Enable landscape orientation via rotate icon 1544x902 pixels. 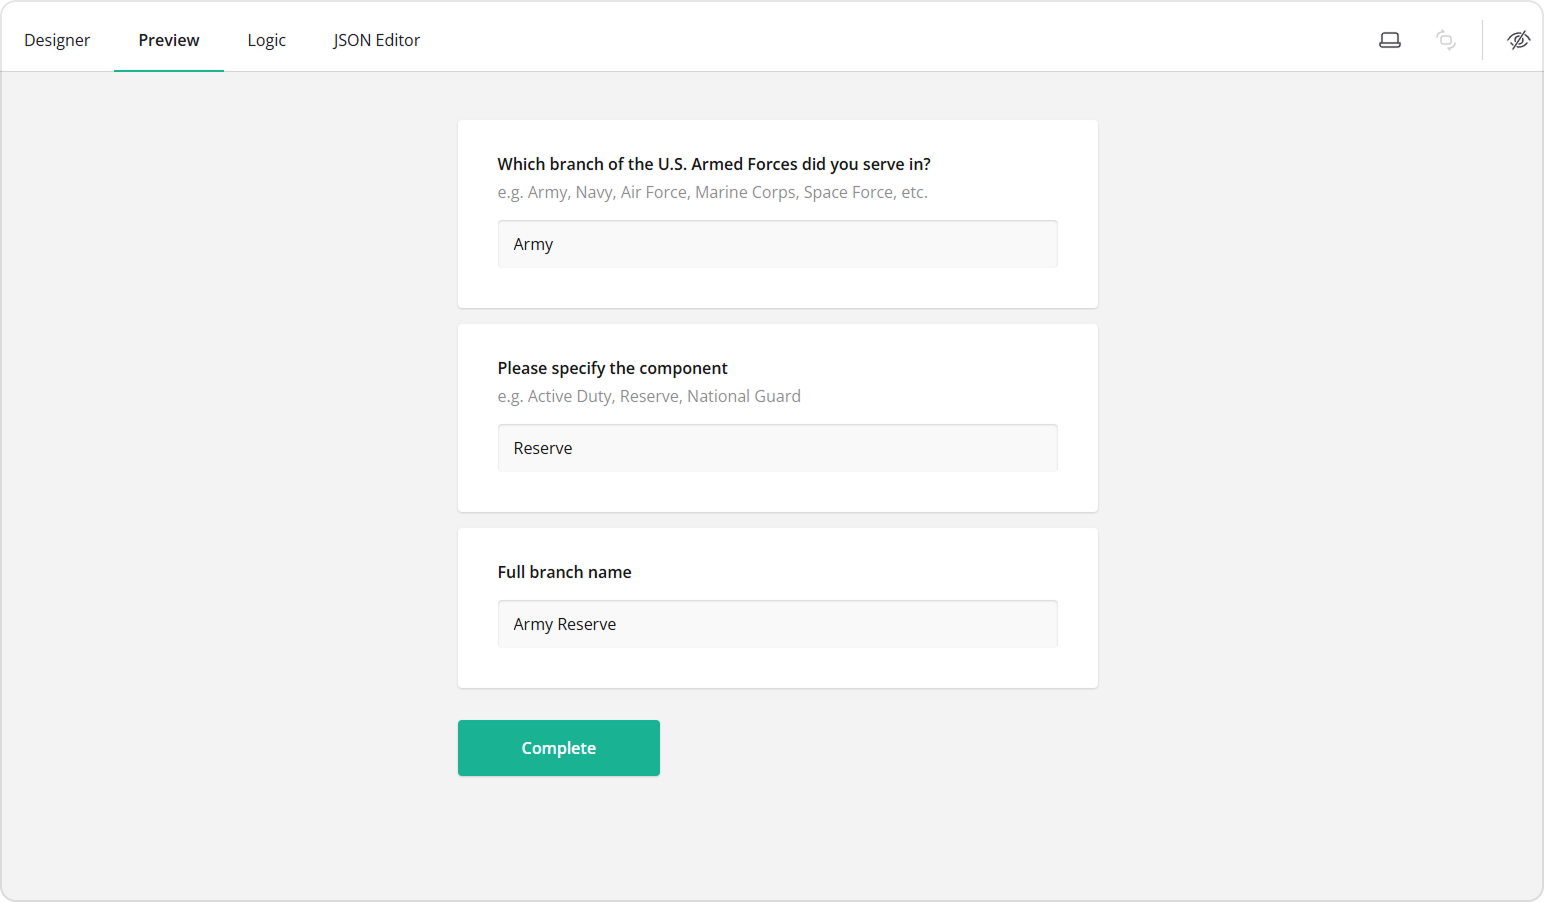pyautogui.click(x=1445, y=39)
